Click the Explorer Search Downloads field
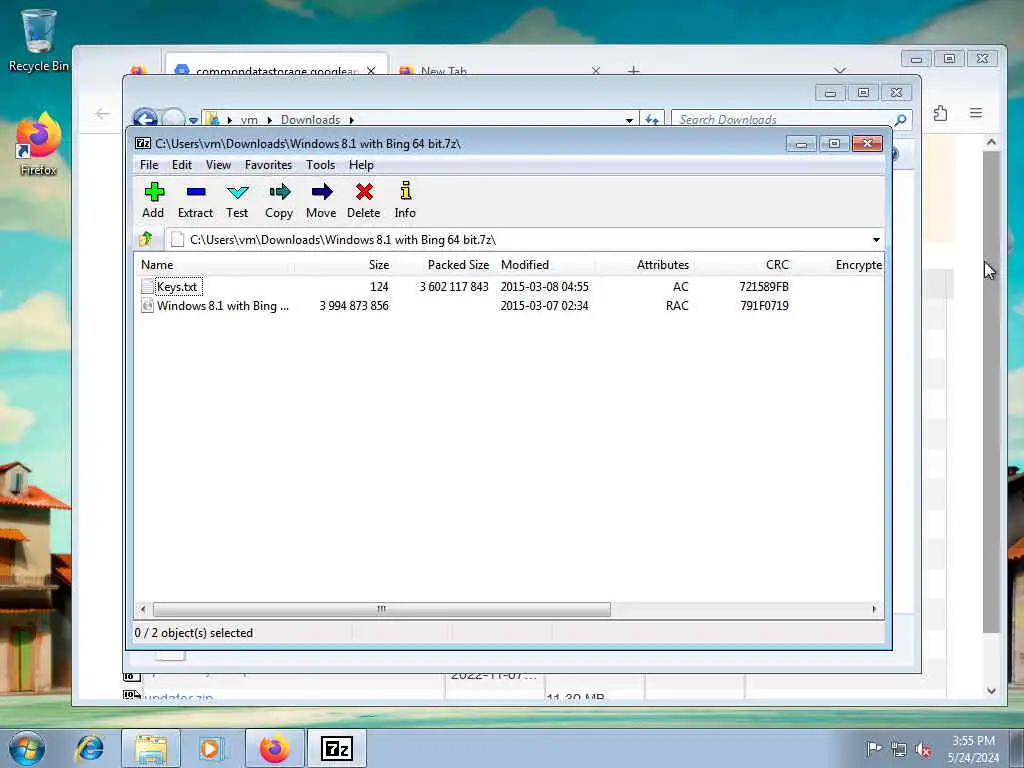The height and width of the screenshot is (768, 1024). 782,120
